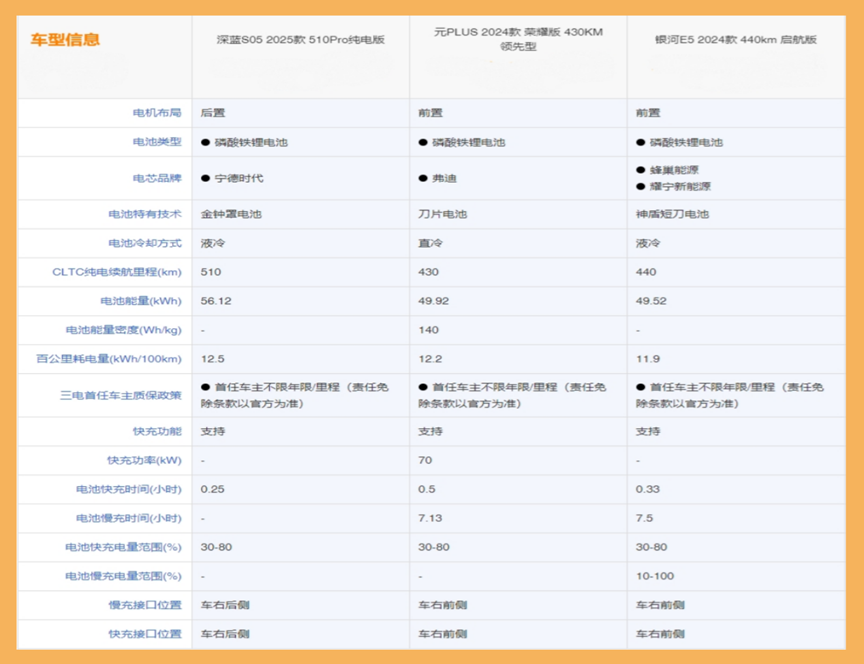Click the 430 range value
The width and height of the screenshot is (864, 664).
pos(429,272)
